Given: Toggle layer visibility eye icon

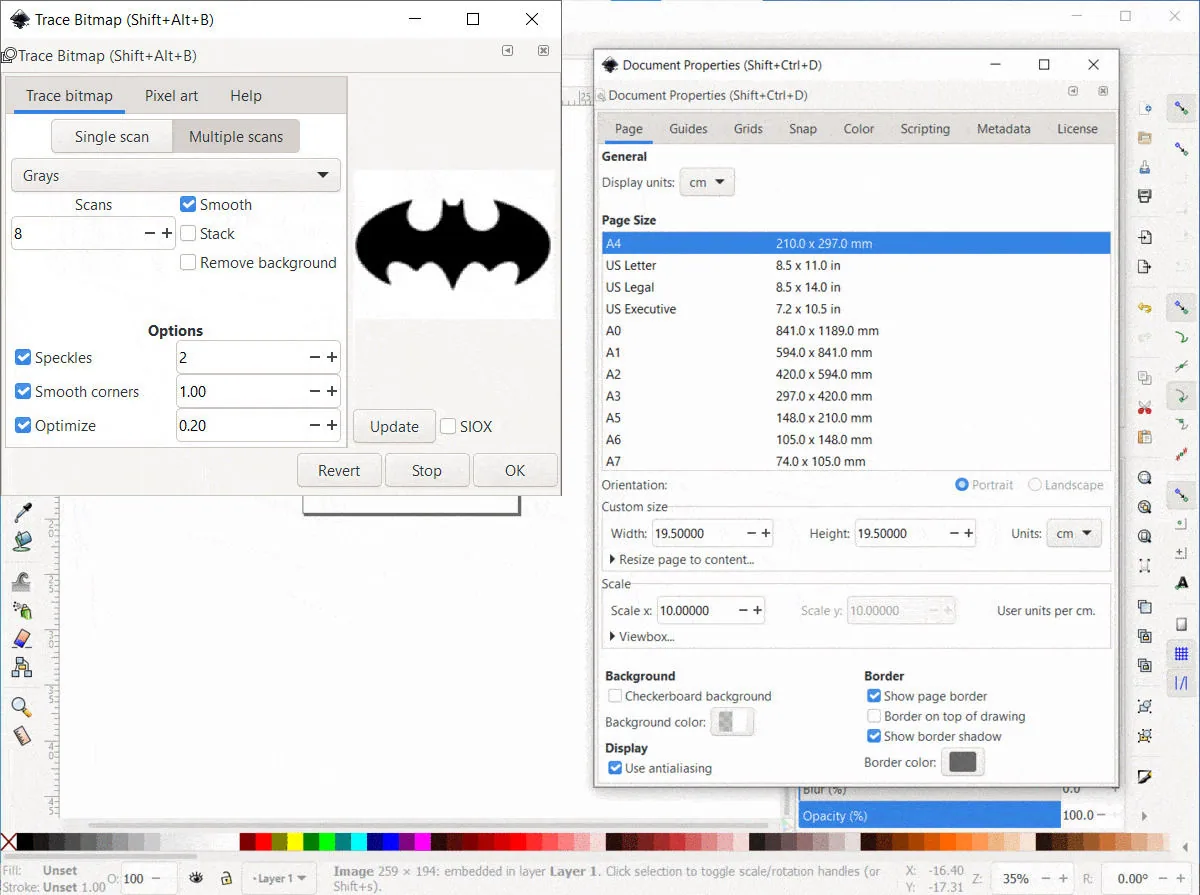Looking at the screenshot, I should [x=197, y=878].
